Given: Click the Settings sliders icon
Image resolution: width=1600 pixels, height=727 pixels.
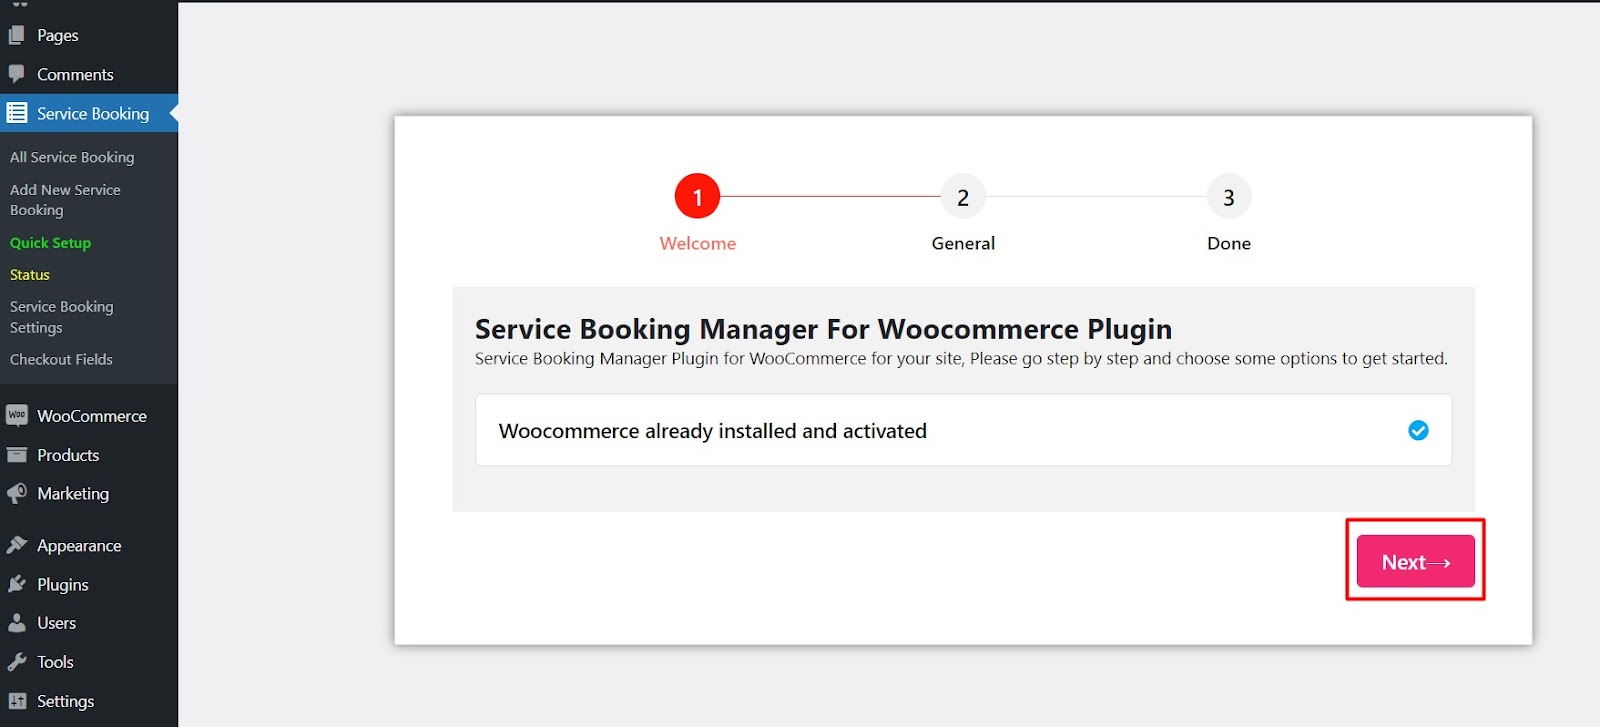Looking at the screenshot, I should pyautogui.click(x=16, y=701).
